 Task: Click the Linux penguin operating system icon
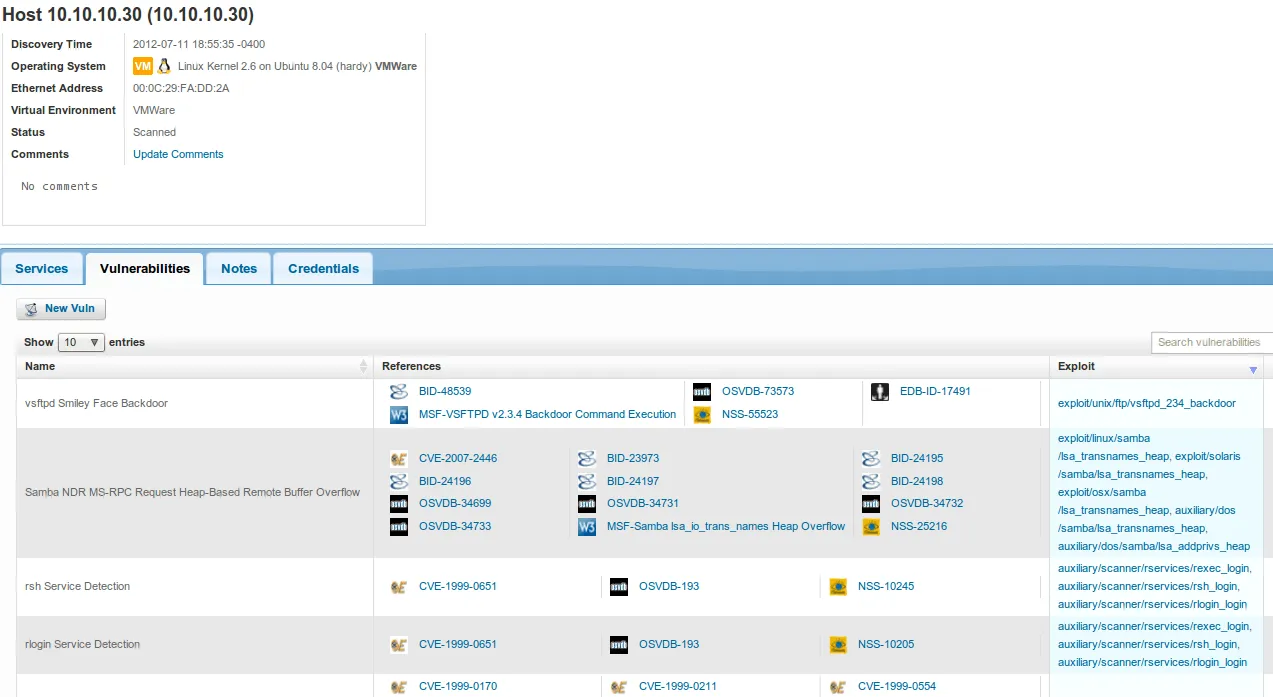click(x=164, y=66)
